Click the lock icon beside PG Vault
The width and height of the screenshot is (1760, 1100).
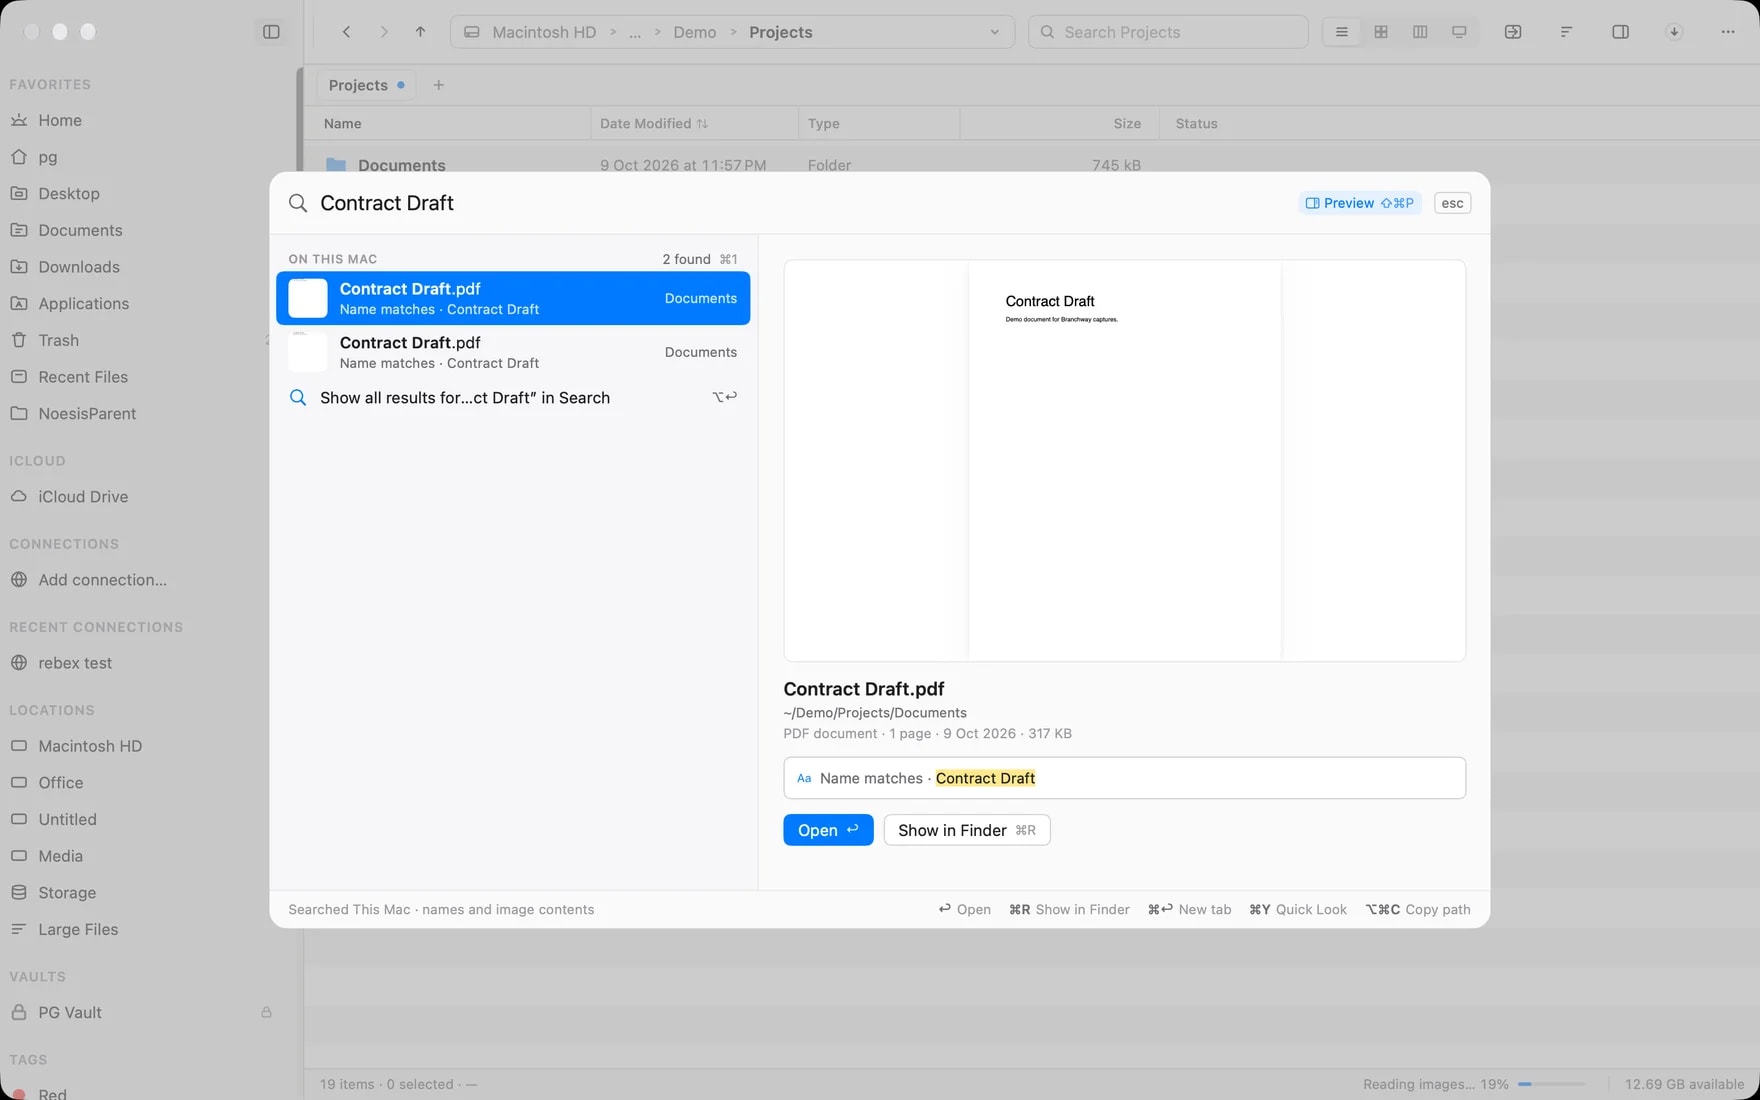[x=266, y=1013]
